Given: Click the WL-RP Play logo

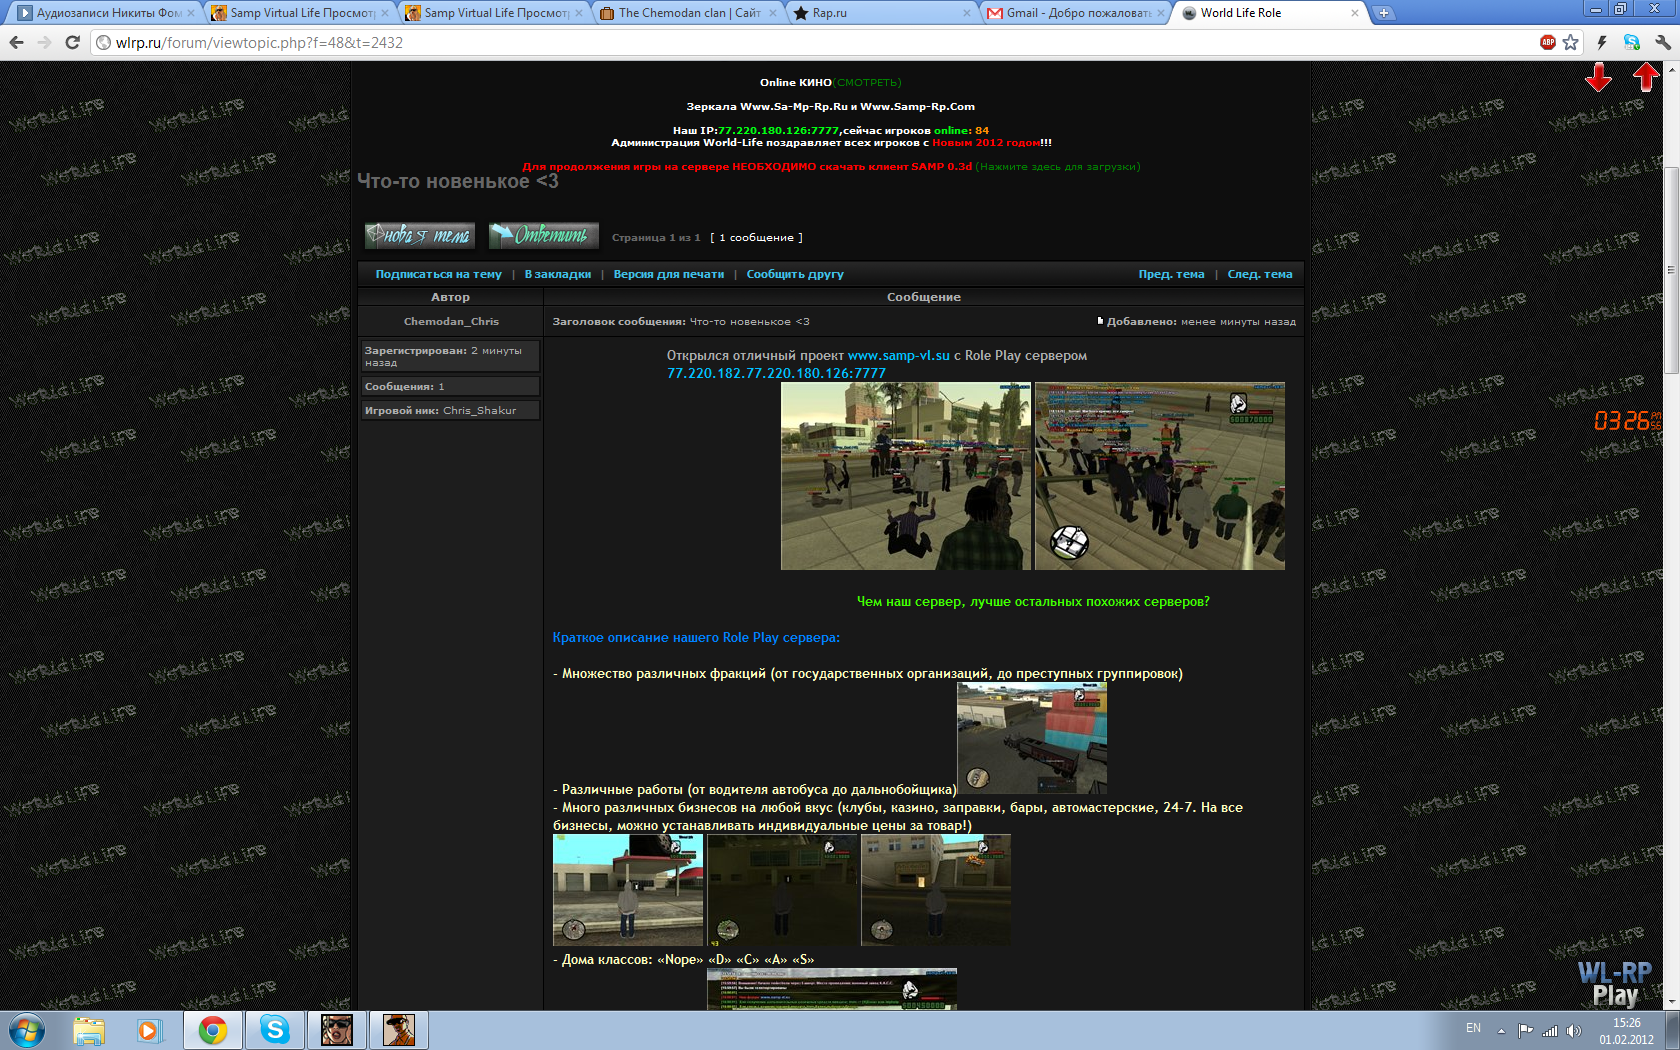Looking at the screenshot, I should (x=1615, y=984).
